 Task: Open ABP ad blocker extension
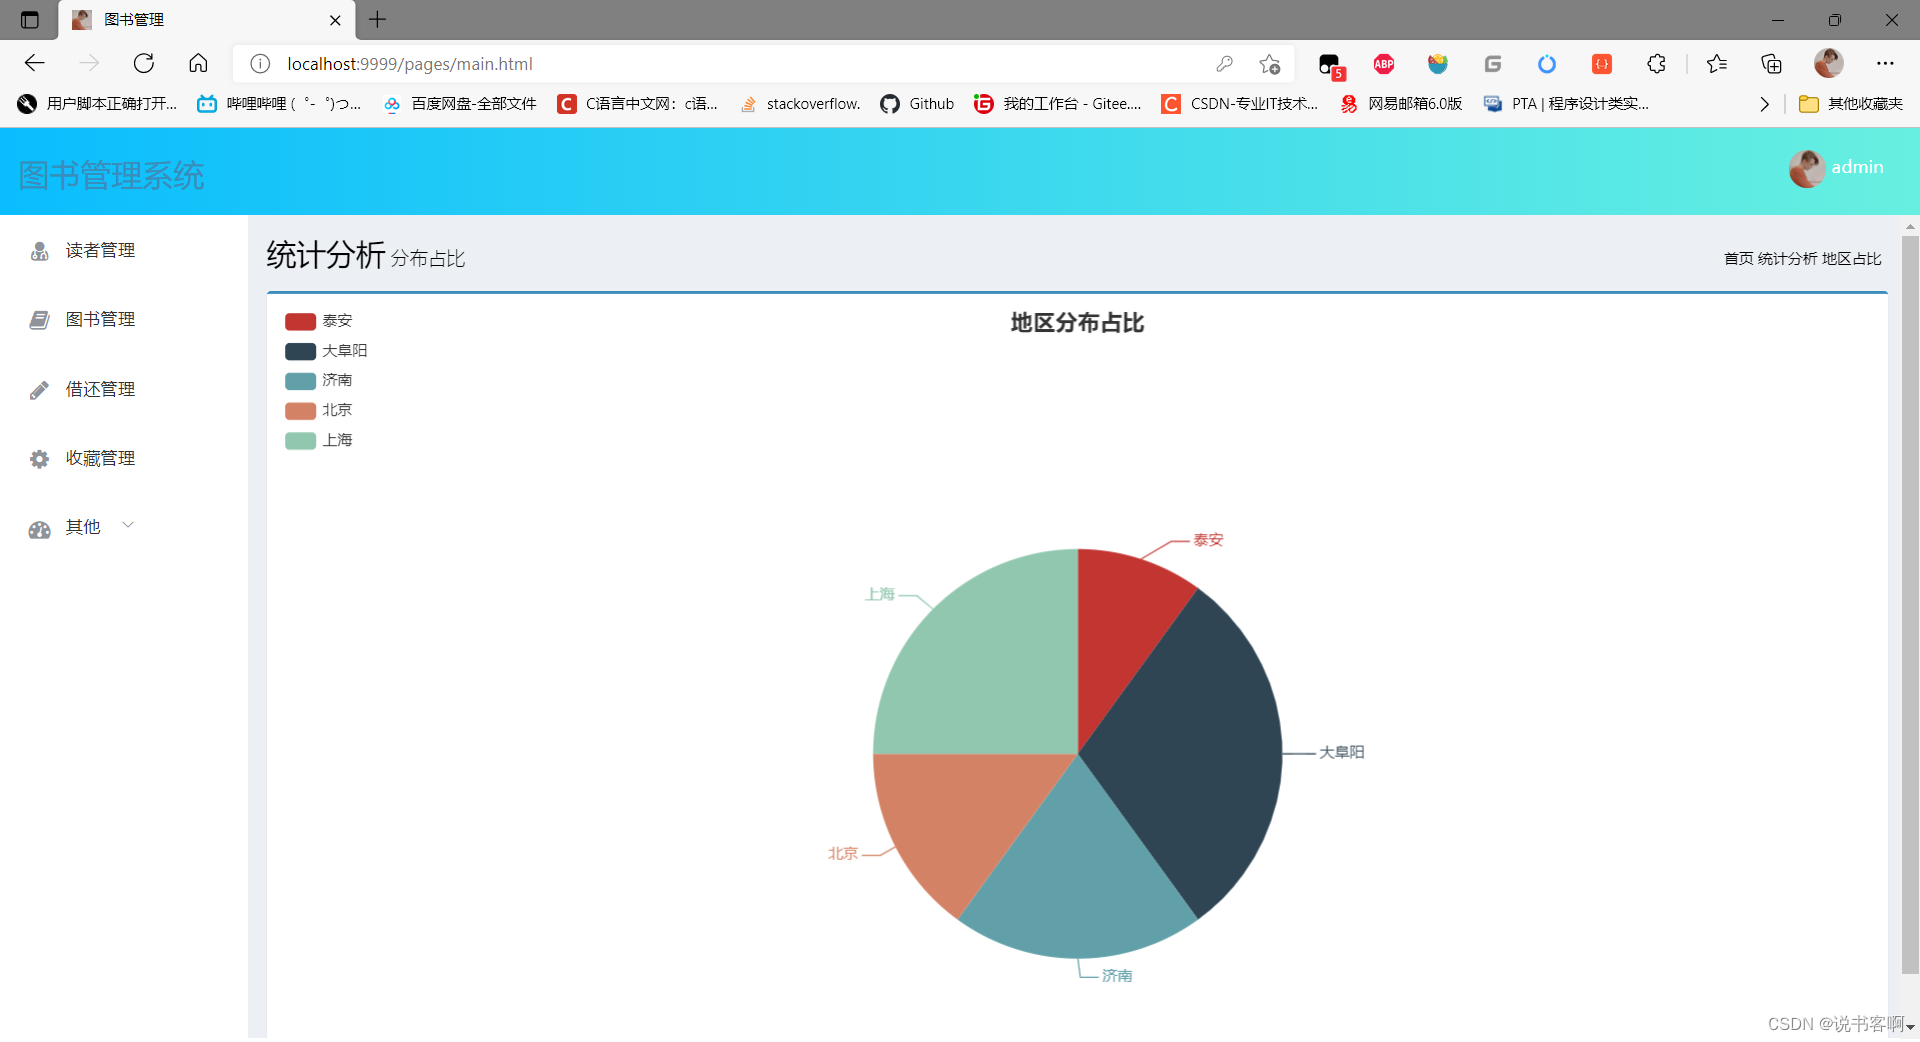(x=1384, y=64)
